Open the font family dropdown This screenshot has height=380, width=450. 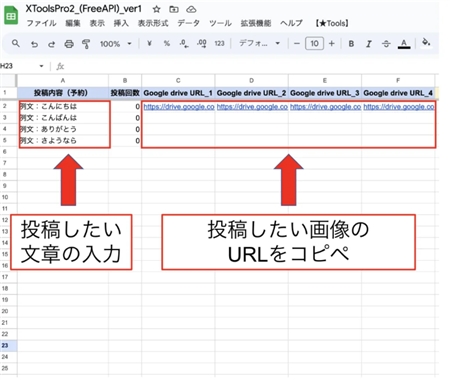(259, 43)
